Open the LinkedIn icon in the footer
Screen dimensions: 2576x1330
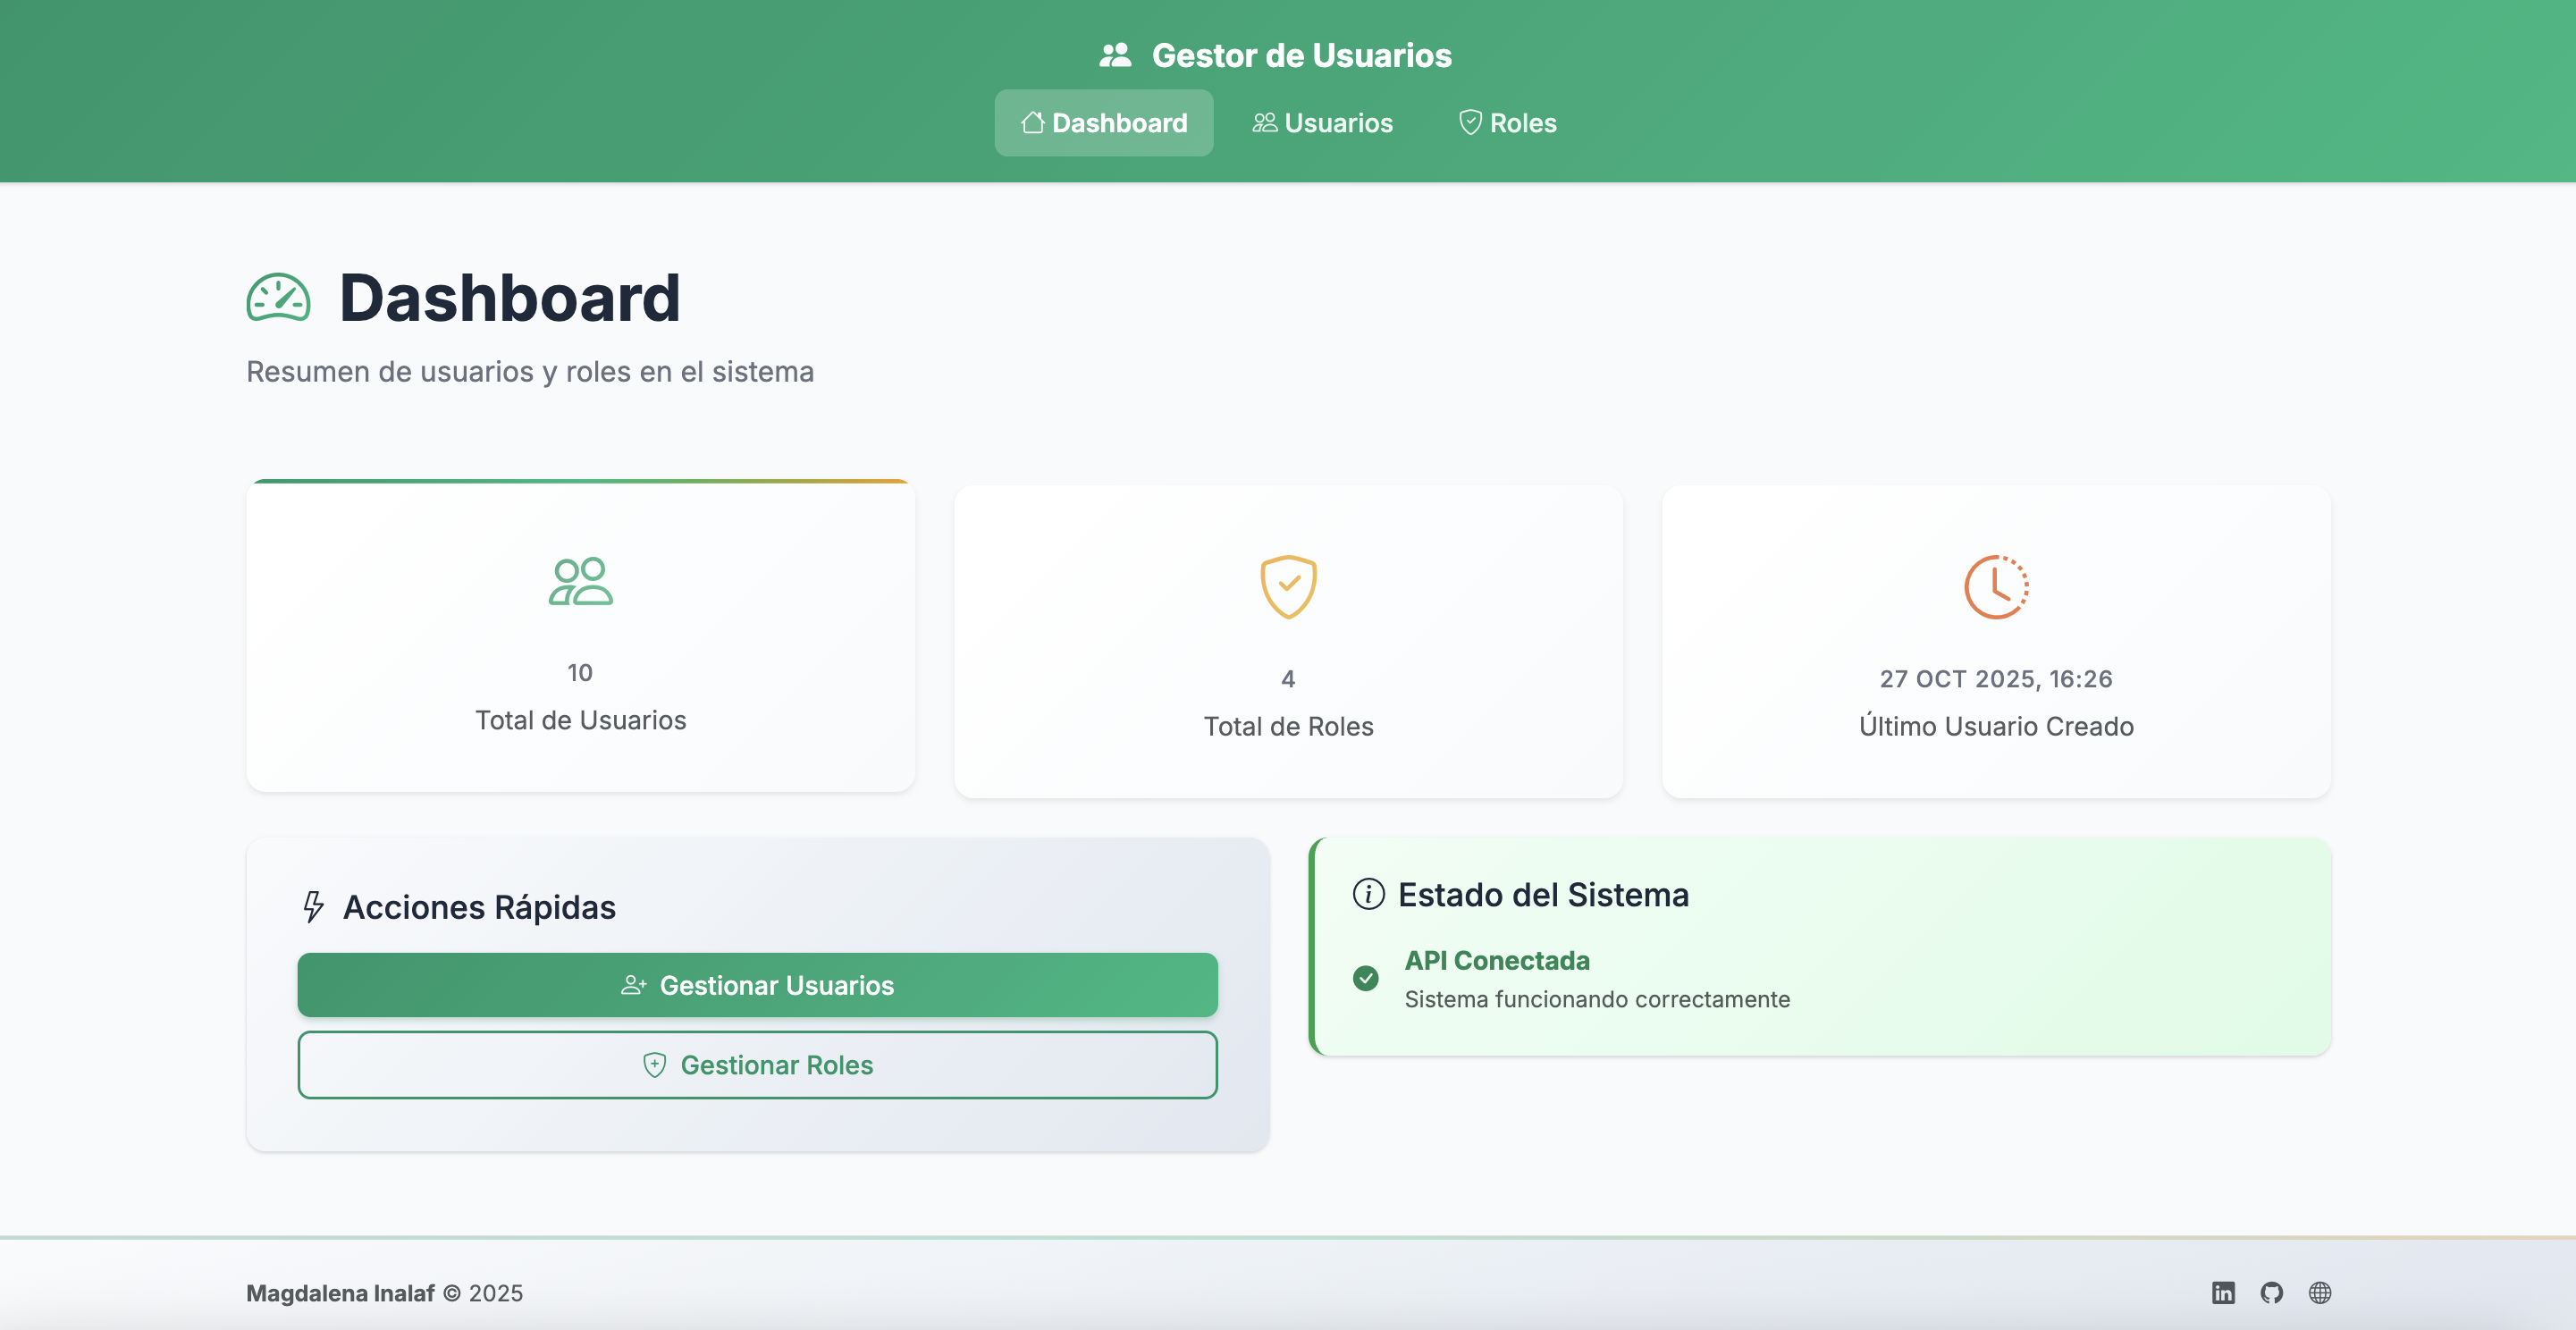tap(2224, 1293)
